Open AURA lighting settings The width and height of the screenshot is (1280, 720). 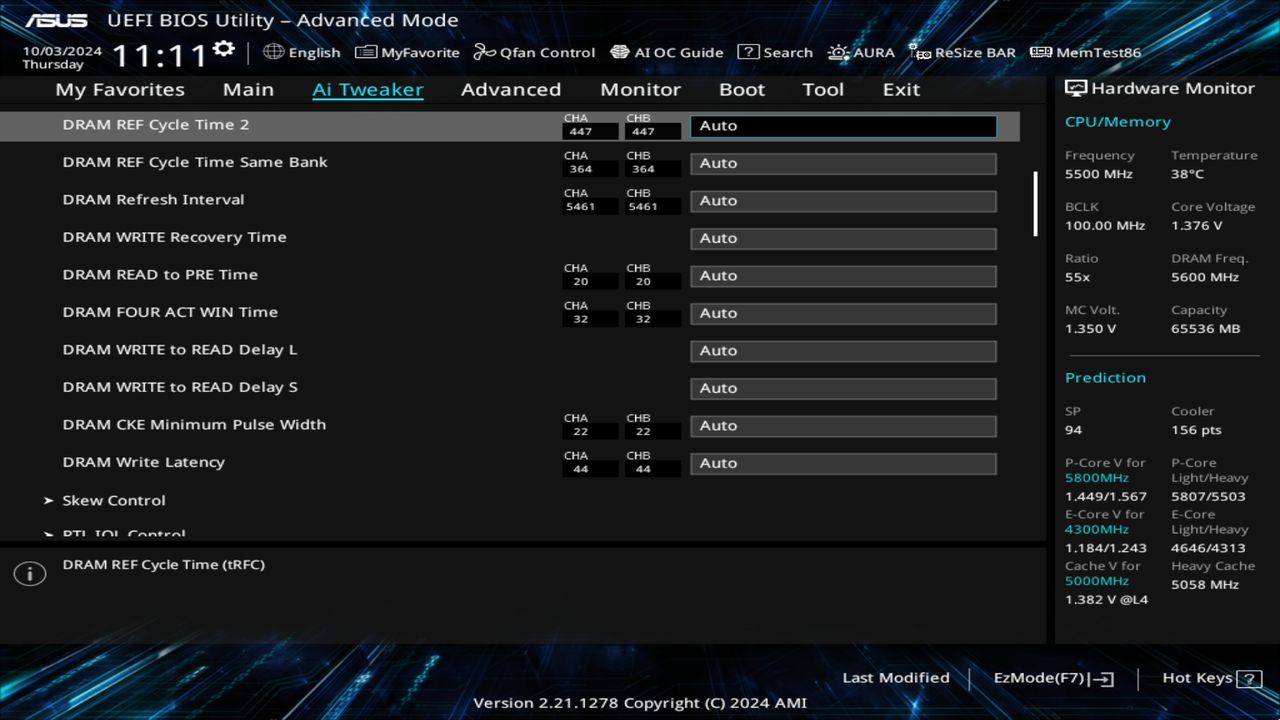coord(861,52)
